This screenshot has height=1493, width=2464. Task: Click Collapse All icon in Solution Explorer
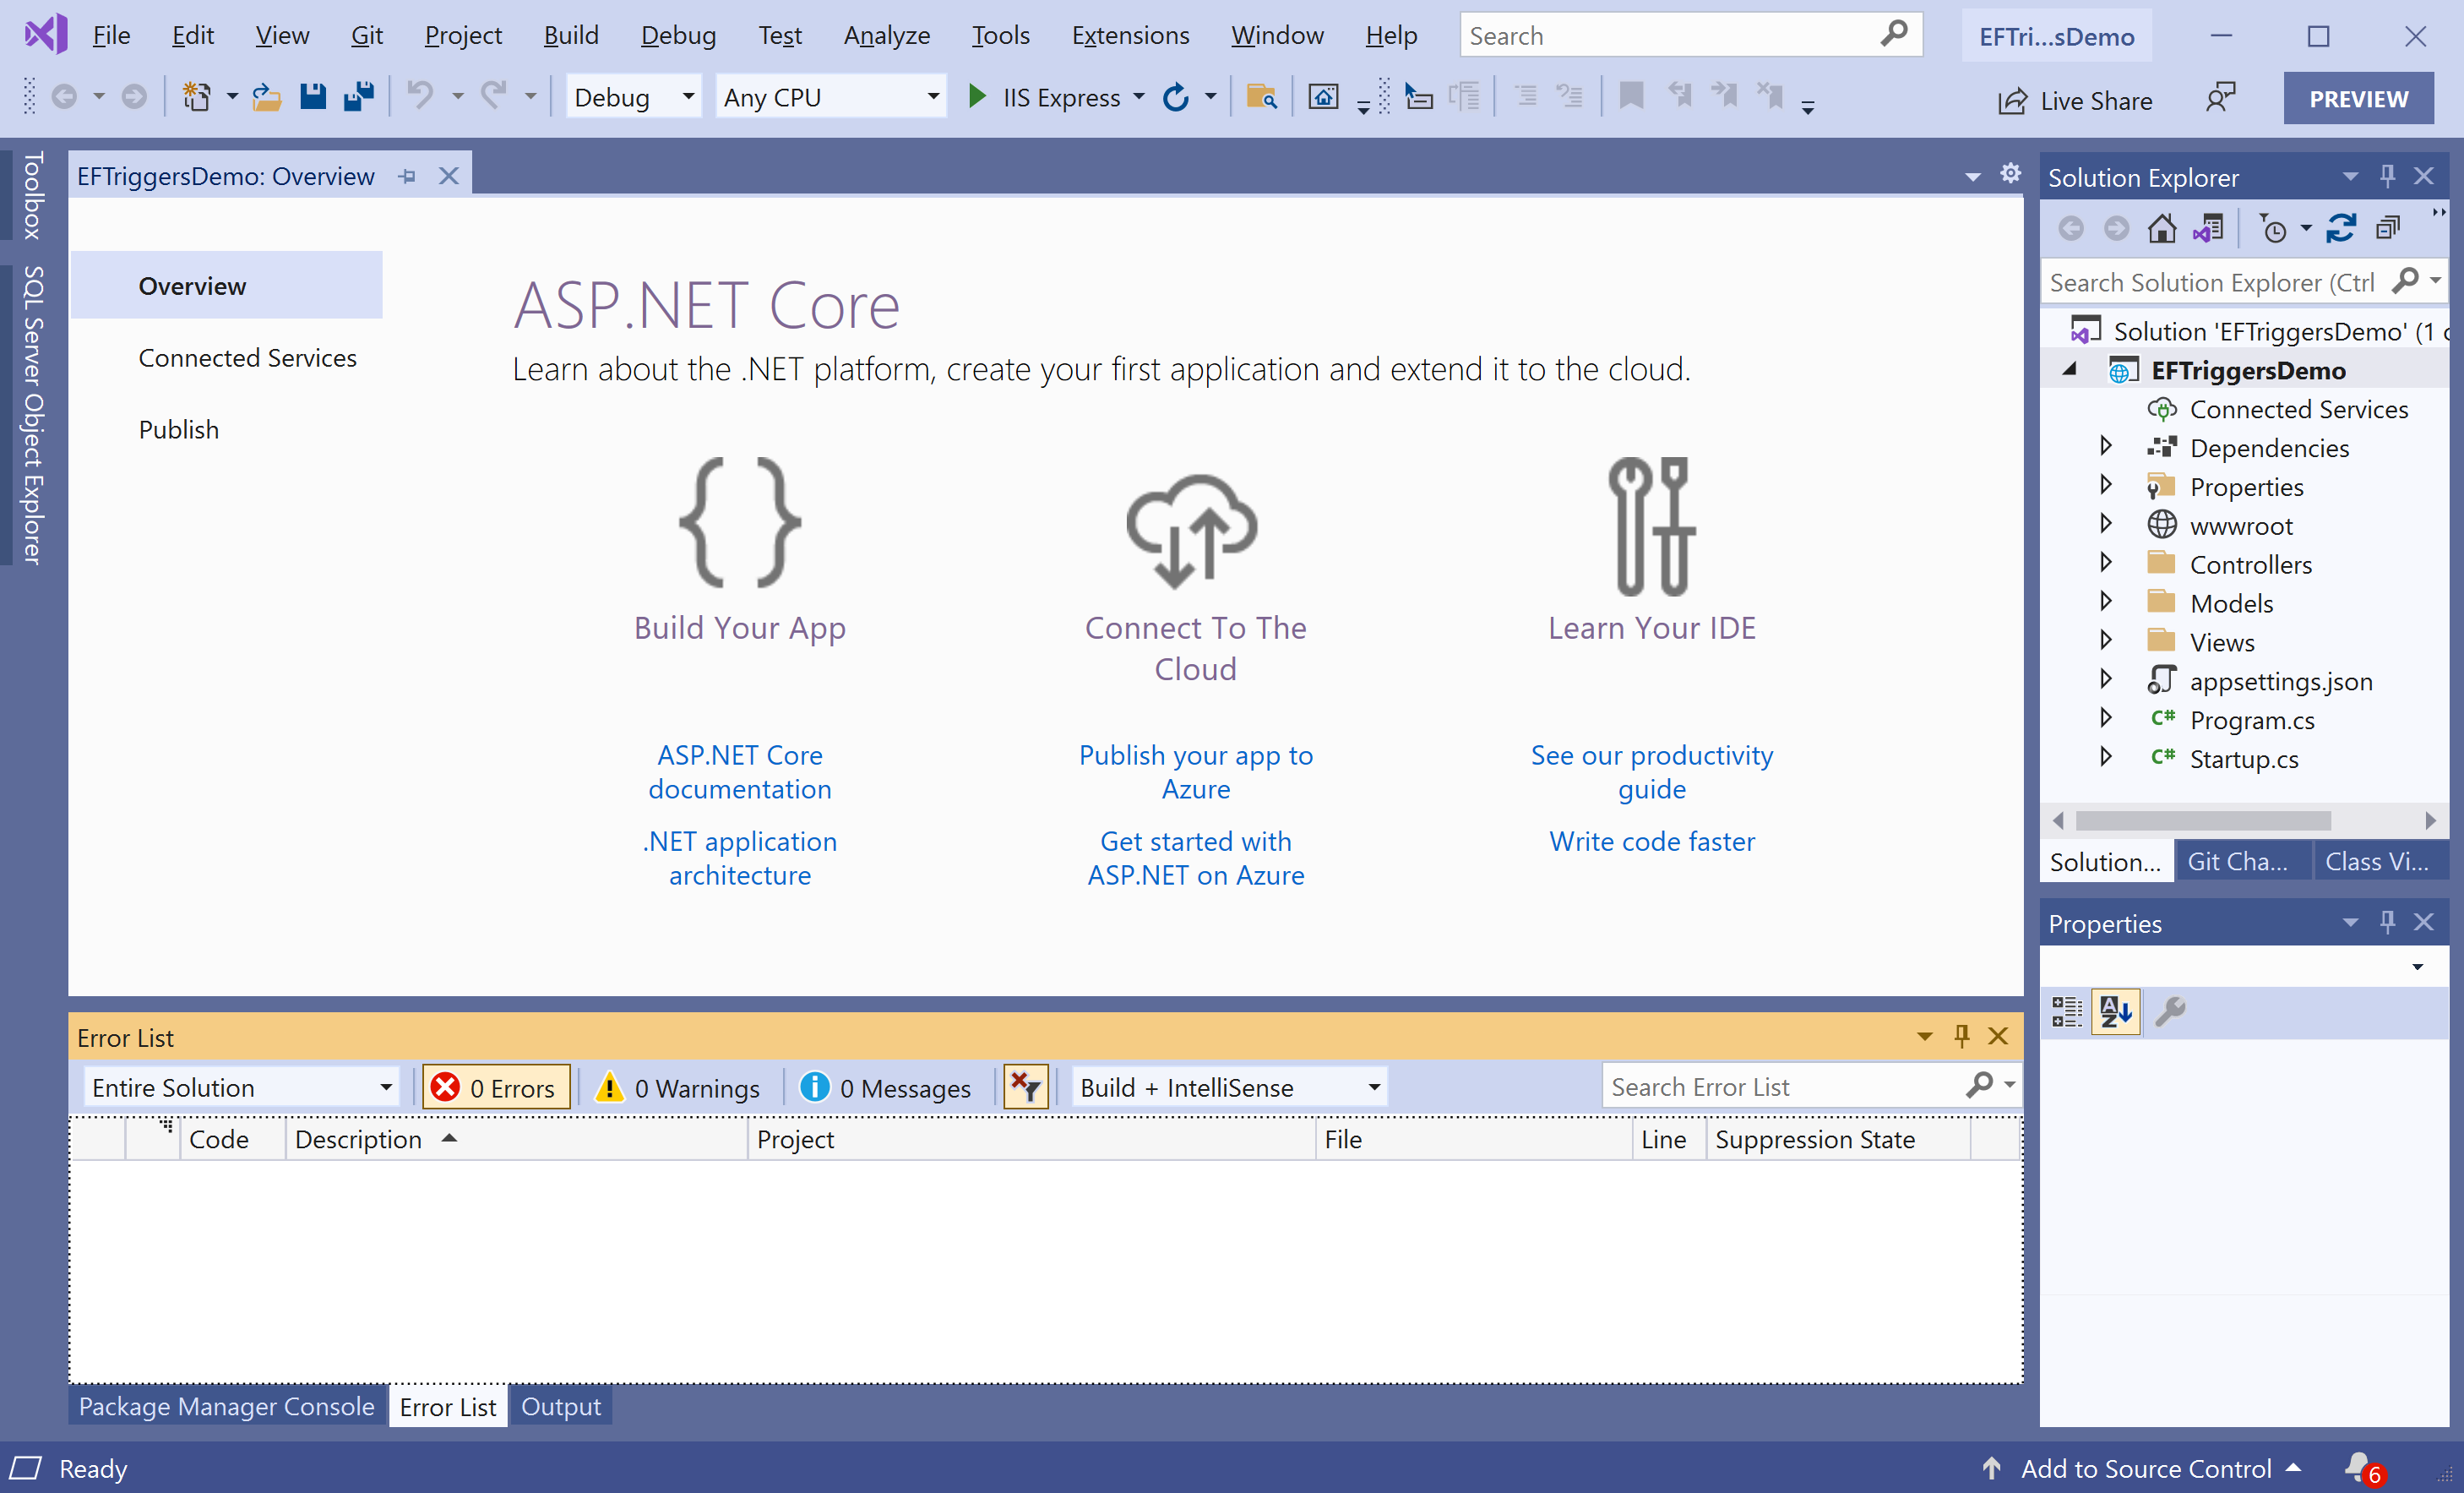[2388, 229]
